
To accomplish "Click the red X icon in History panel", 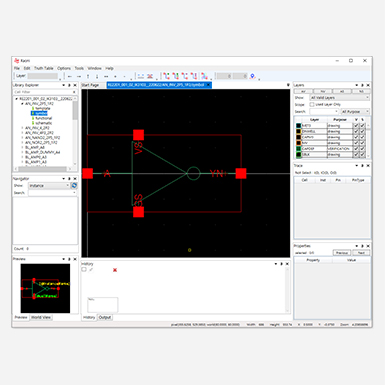I will click(115, 270).
